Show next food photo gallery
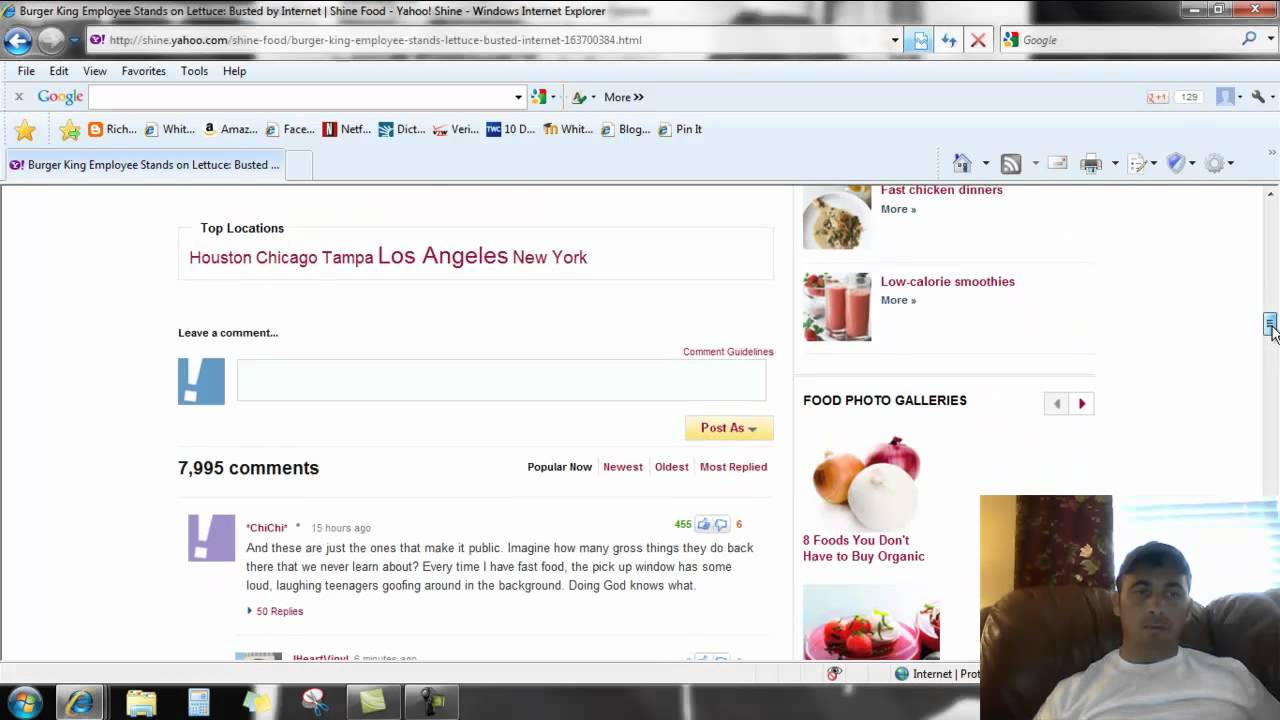 [1082, 404]
